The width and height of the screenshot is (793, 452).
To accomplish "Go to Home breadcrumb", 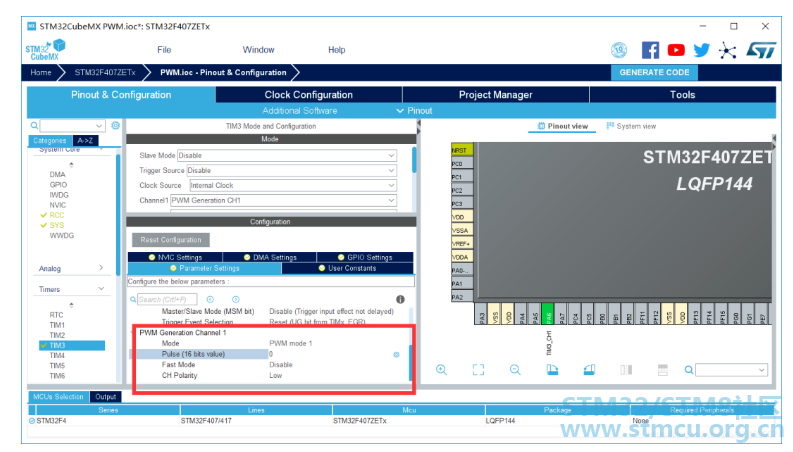I will (x=40, y=72).
